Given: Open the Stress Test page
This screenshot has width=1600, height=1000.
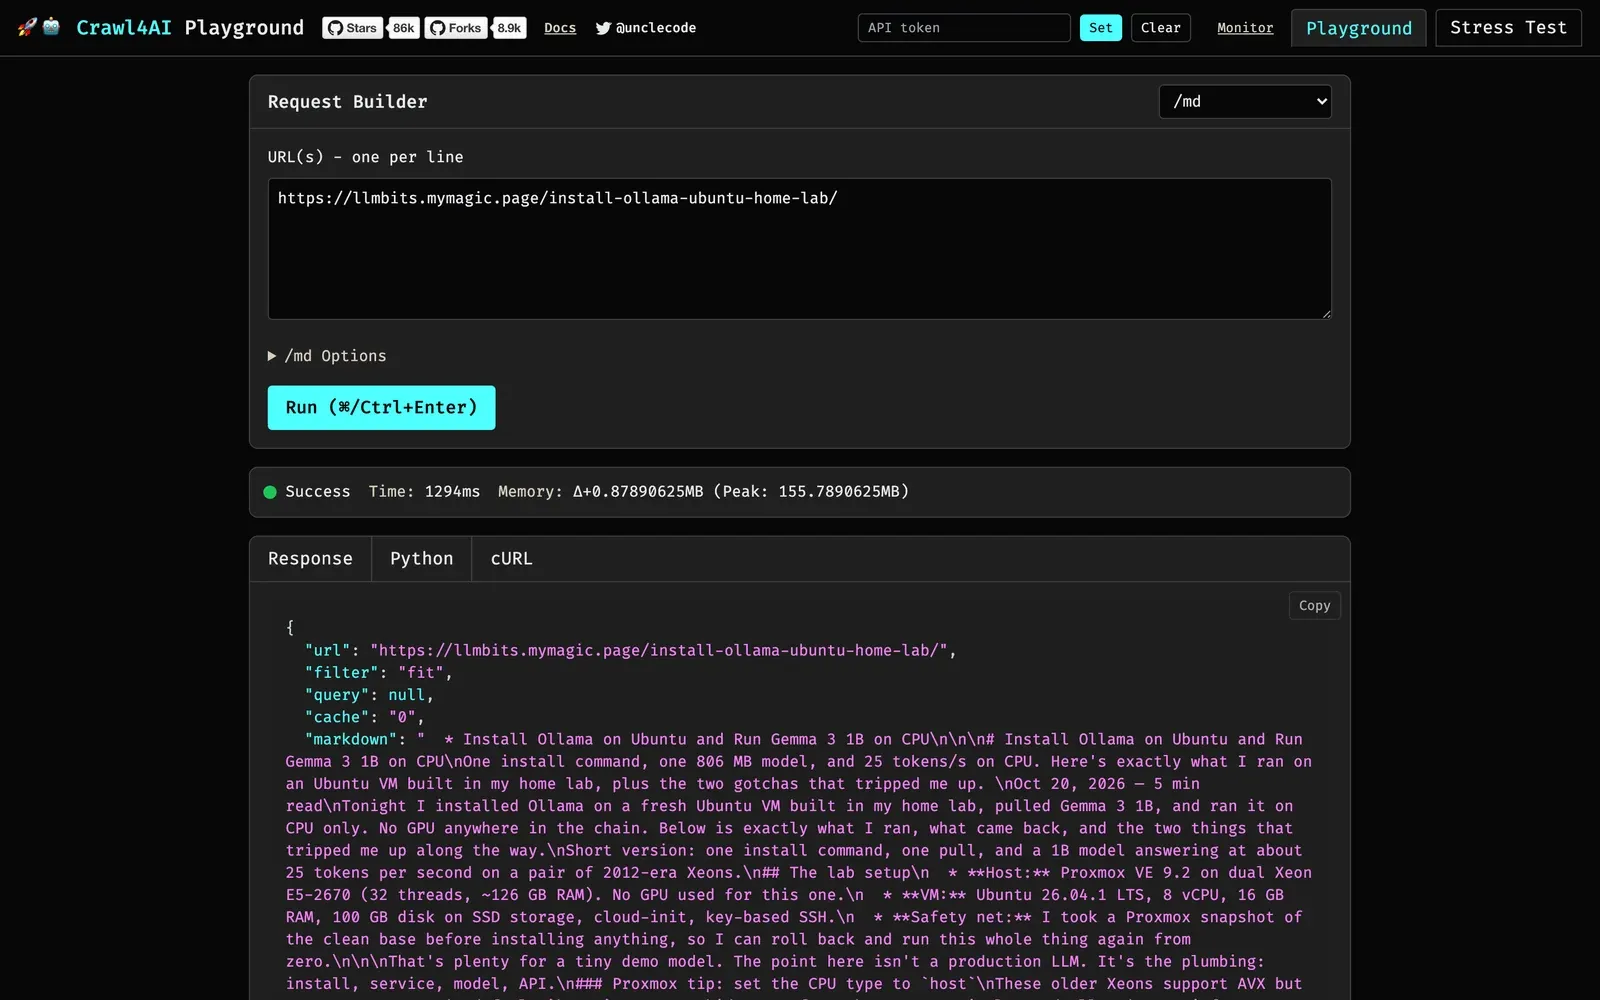Looking at the screenshot, I should [x=1508, y=28].
